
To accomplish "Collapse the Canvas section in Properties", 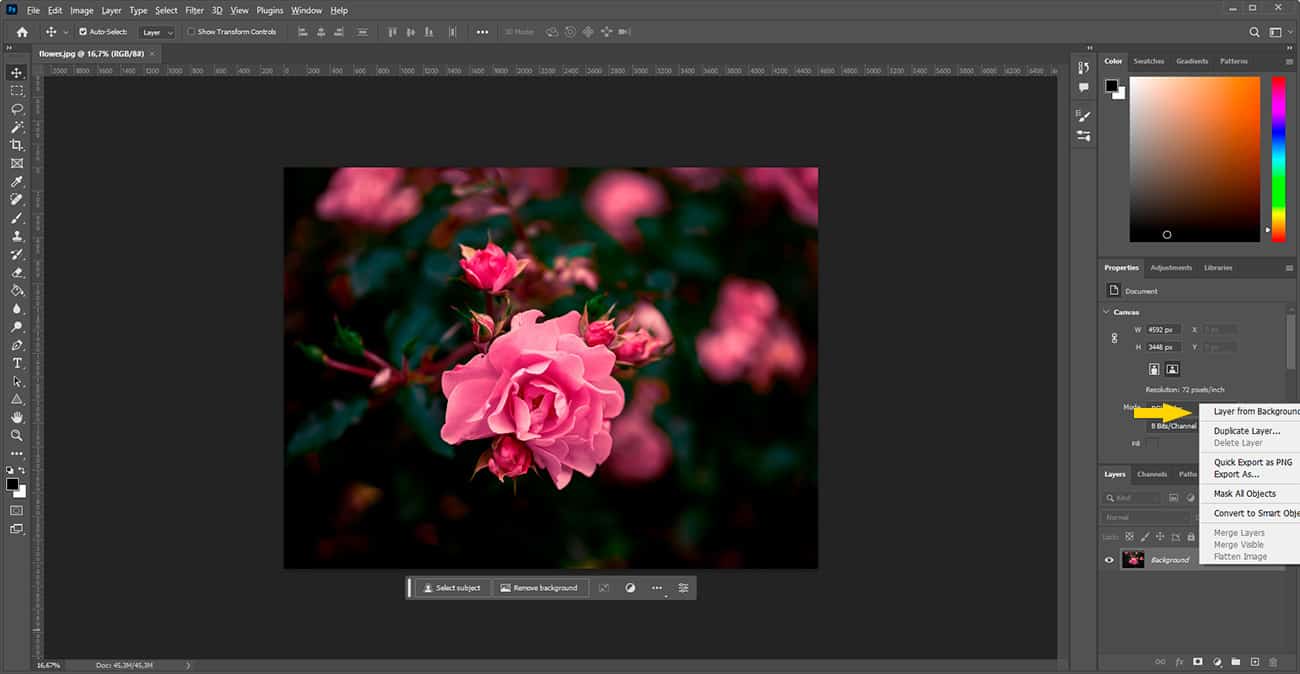I will pos(1107,312).
